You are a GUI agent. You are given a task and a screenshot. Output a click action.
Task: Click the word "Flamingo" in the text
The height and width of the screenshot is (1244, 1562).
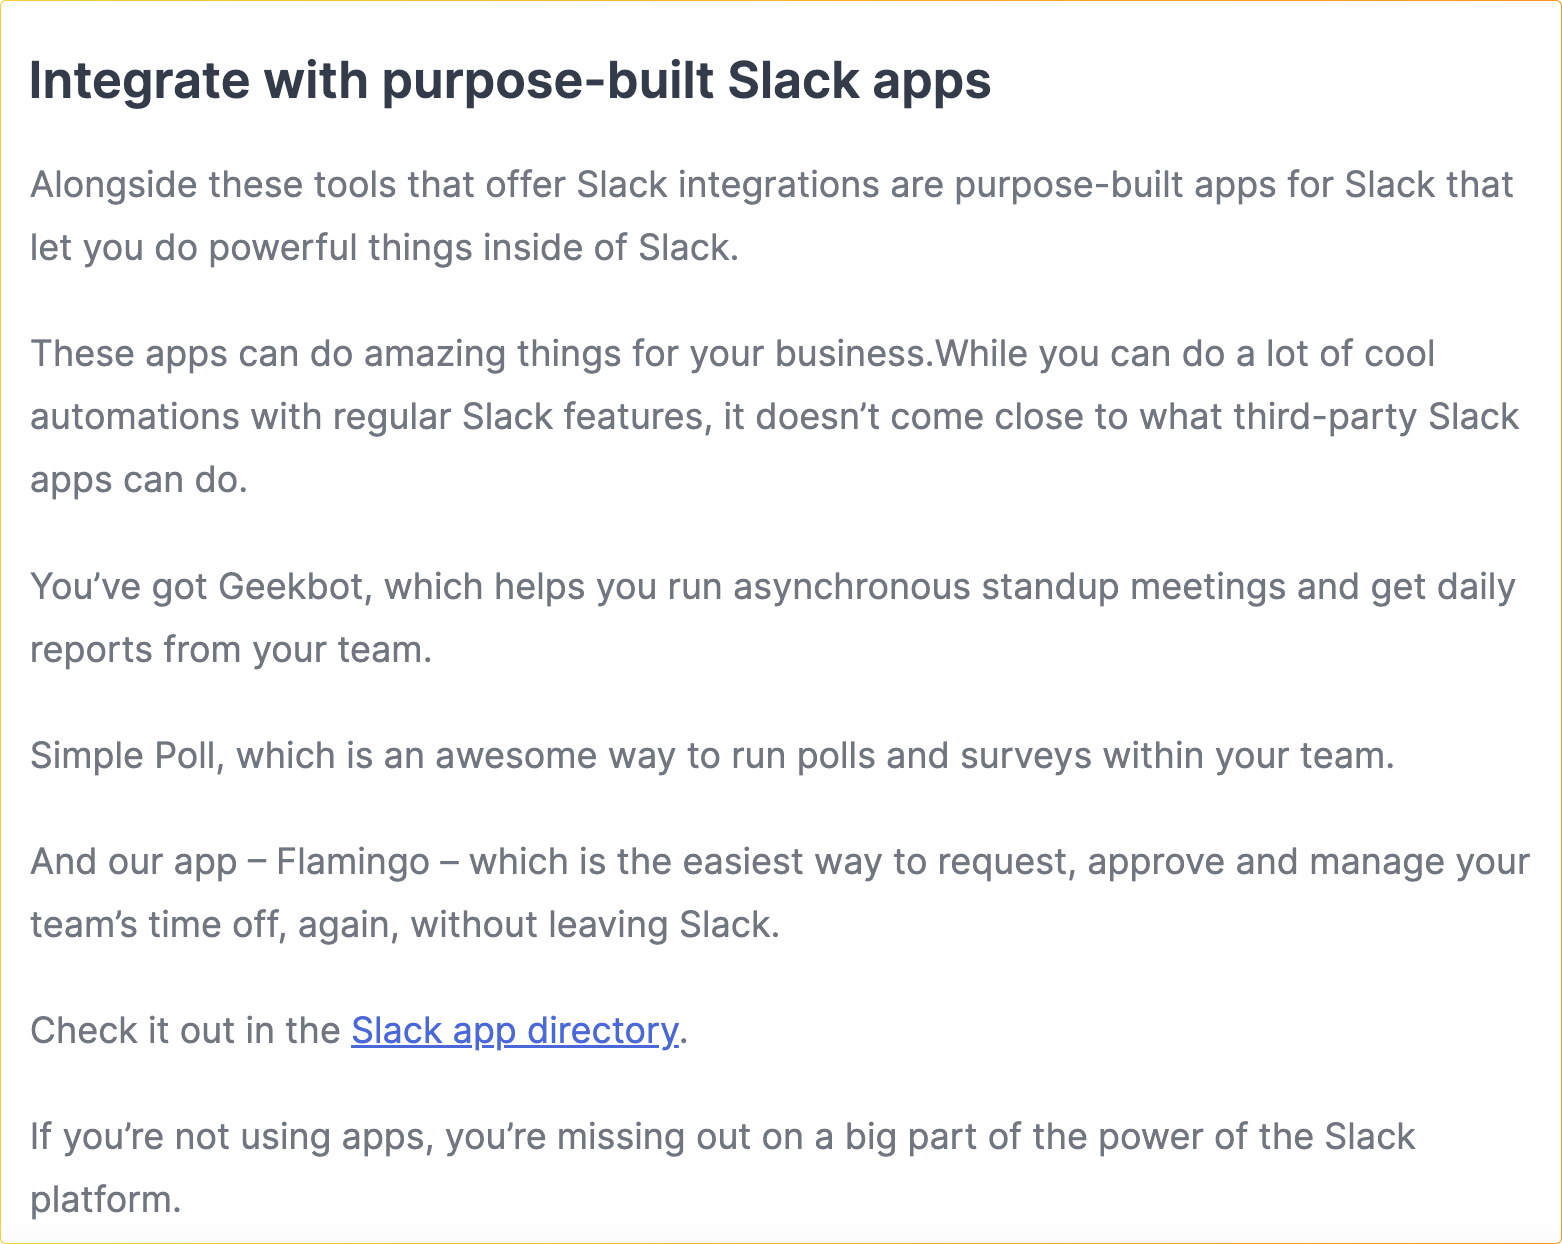tap(353, 862)
